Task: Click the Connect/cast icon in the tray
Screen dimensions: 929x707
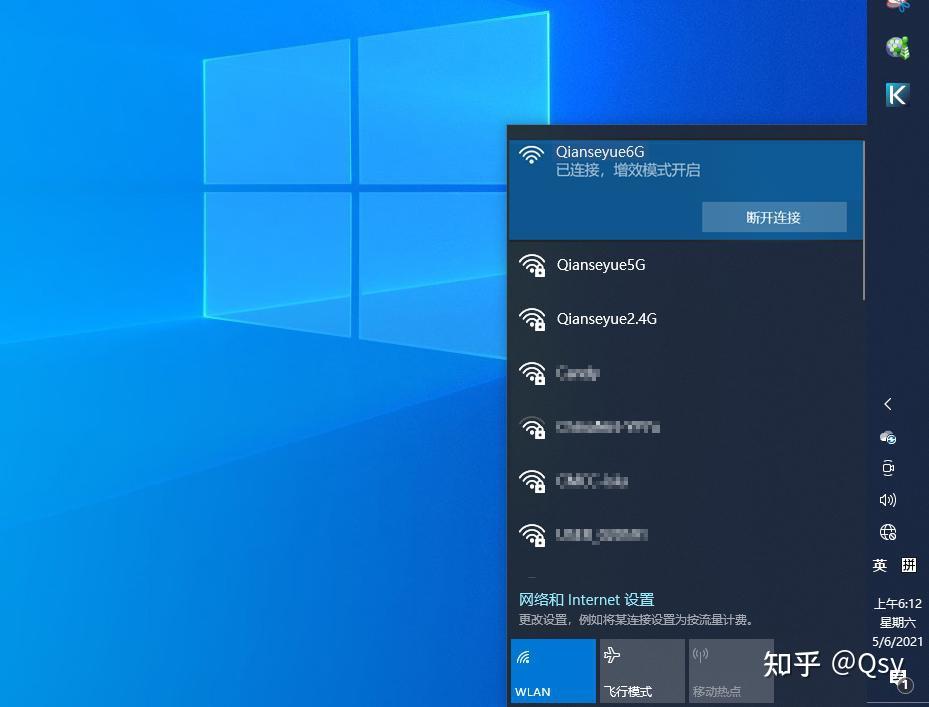Action: (x=888, y=468)
